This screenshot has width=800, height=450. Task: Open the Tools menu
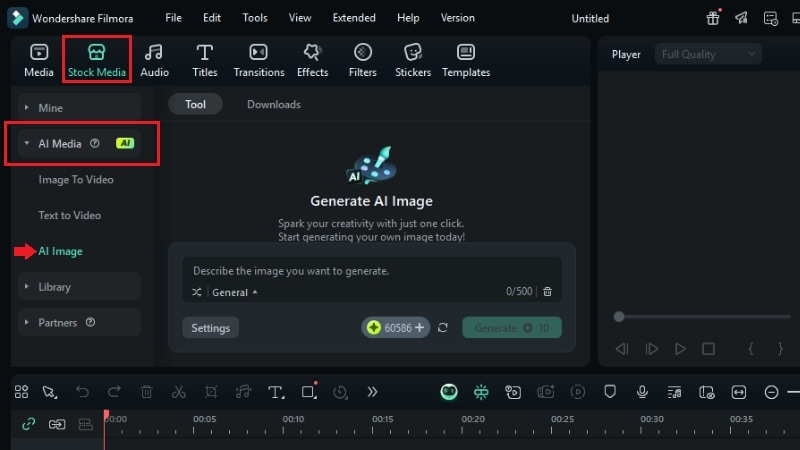[255, 18]
